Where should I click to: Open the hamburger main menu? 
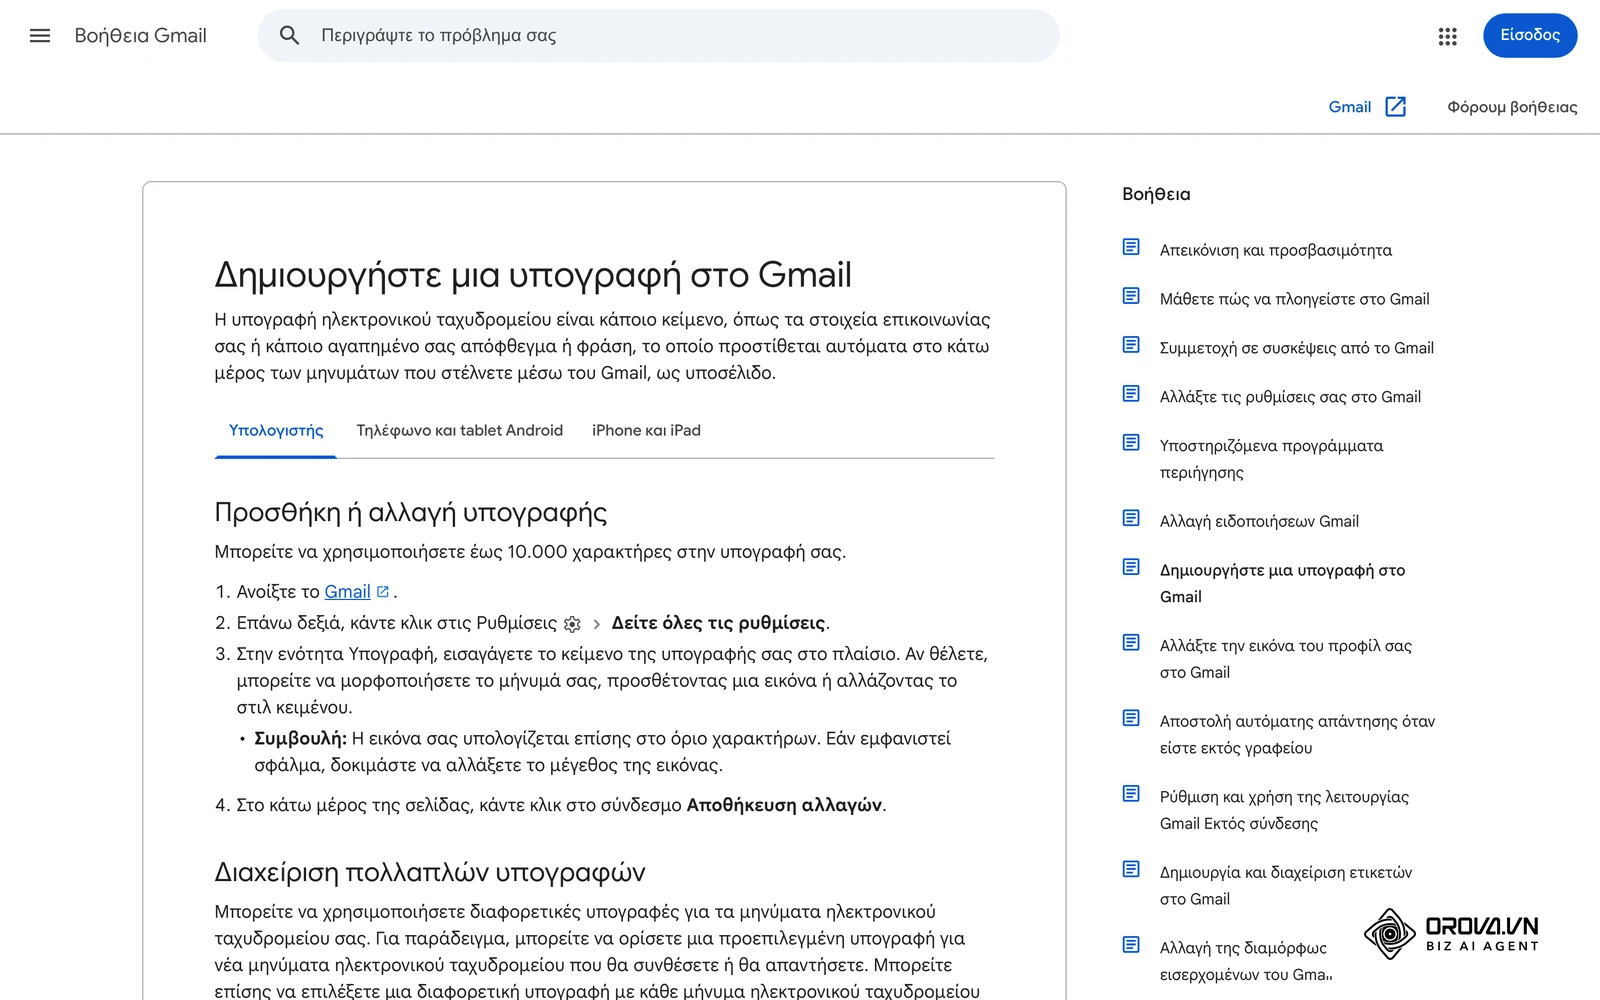40,36
